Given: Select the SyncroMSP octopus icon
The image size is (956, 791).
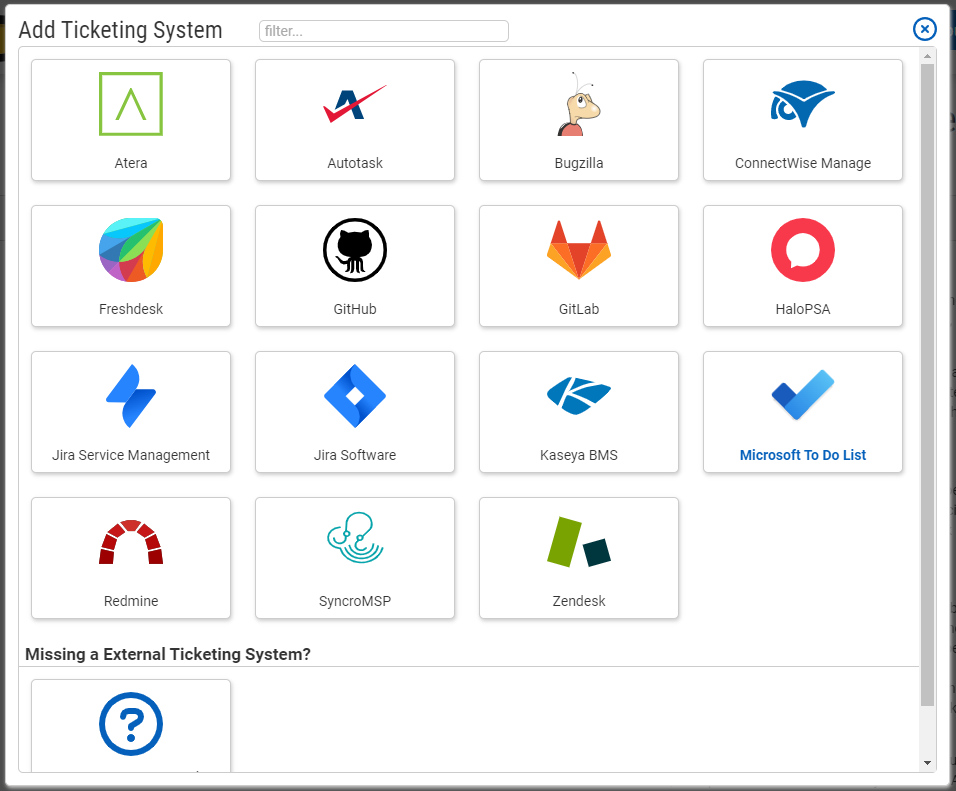Looking at the screenshot, I should 355,537.
